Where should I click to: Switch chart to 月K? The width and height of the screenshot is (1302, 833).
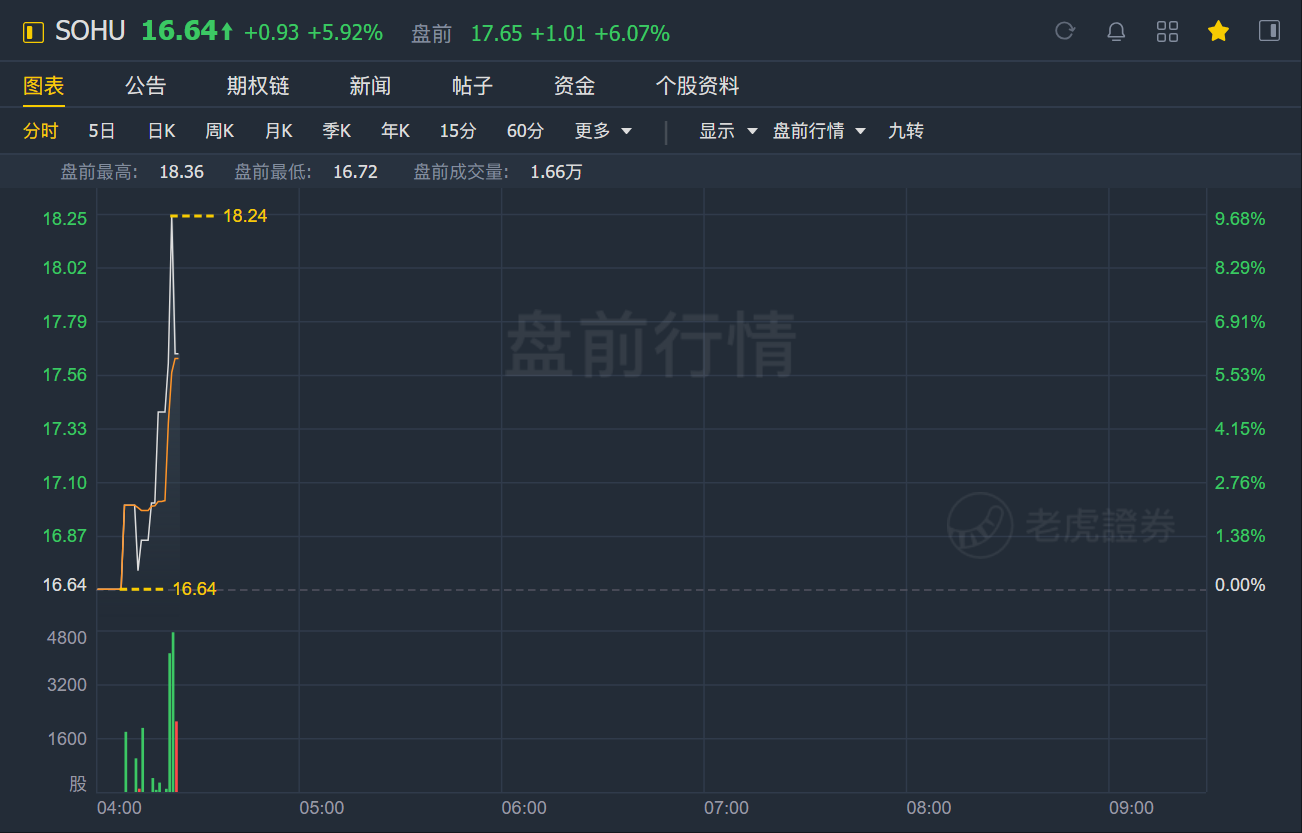(279, 131)
